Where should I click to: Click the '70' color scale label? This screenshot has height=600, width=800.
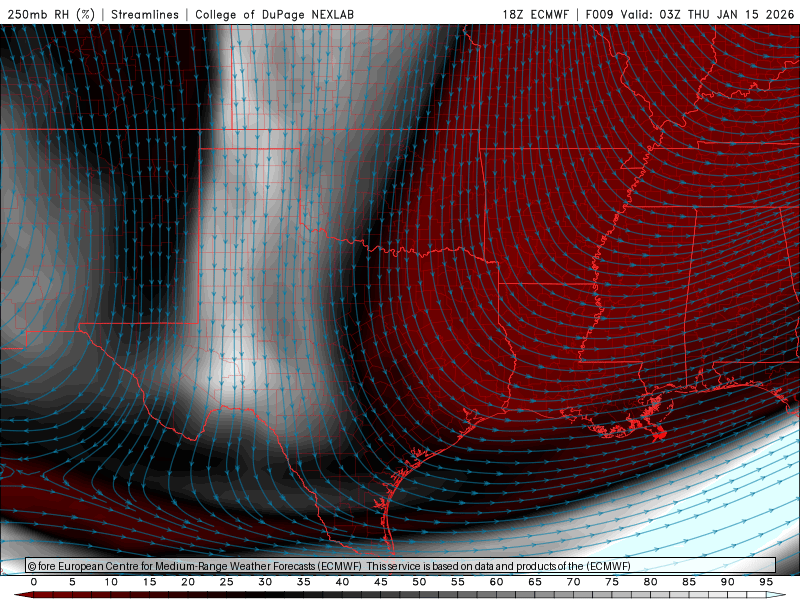[573, 582]
